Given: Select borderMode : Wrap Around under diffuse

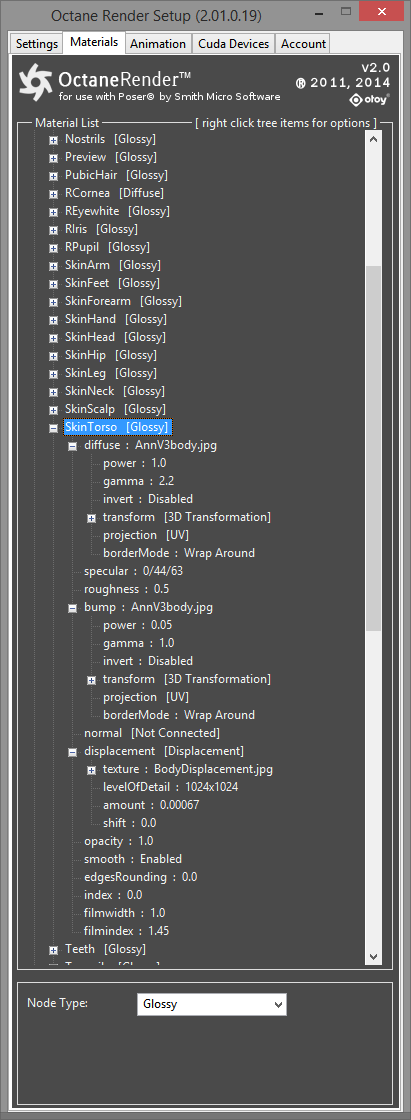Looking at the screenshot, I should coord(179,553).
